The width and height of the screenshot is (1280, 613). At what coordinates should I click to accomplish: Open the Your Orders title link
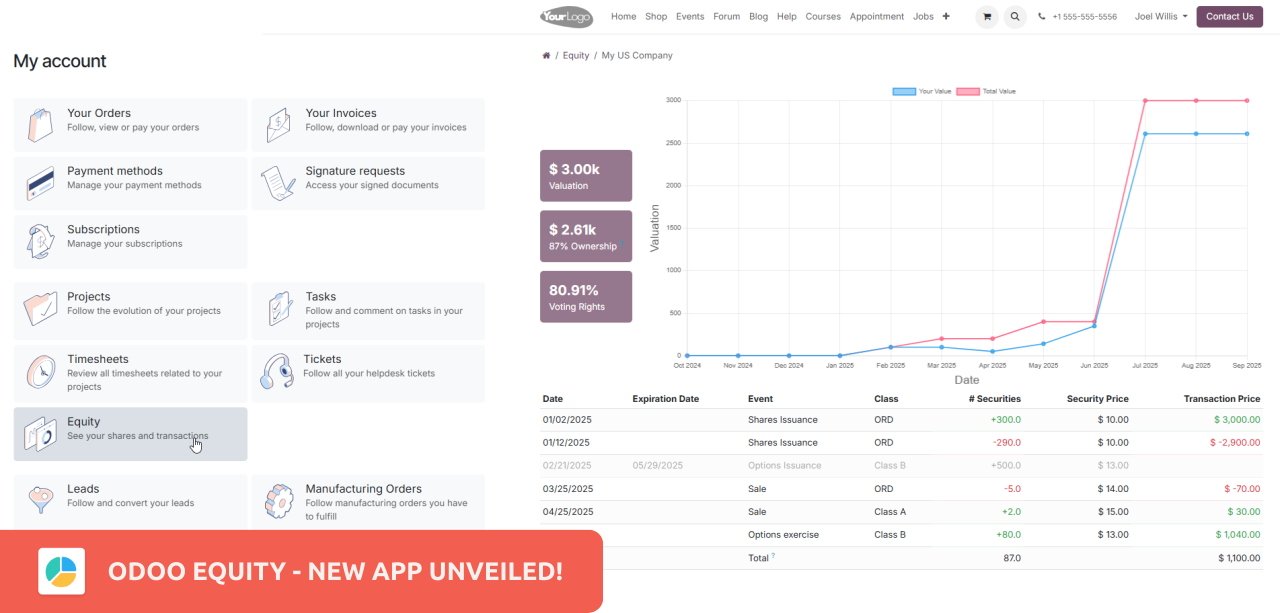99,113
